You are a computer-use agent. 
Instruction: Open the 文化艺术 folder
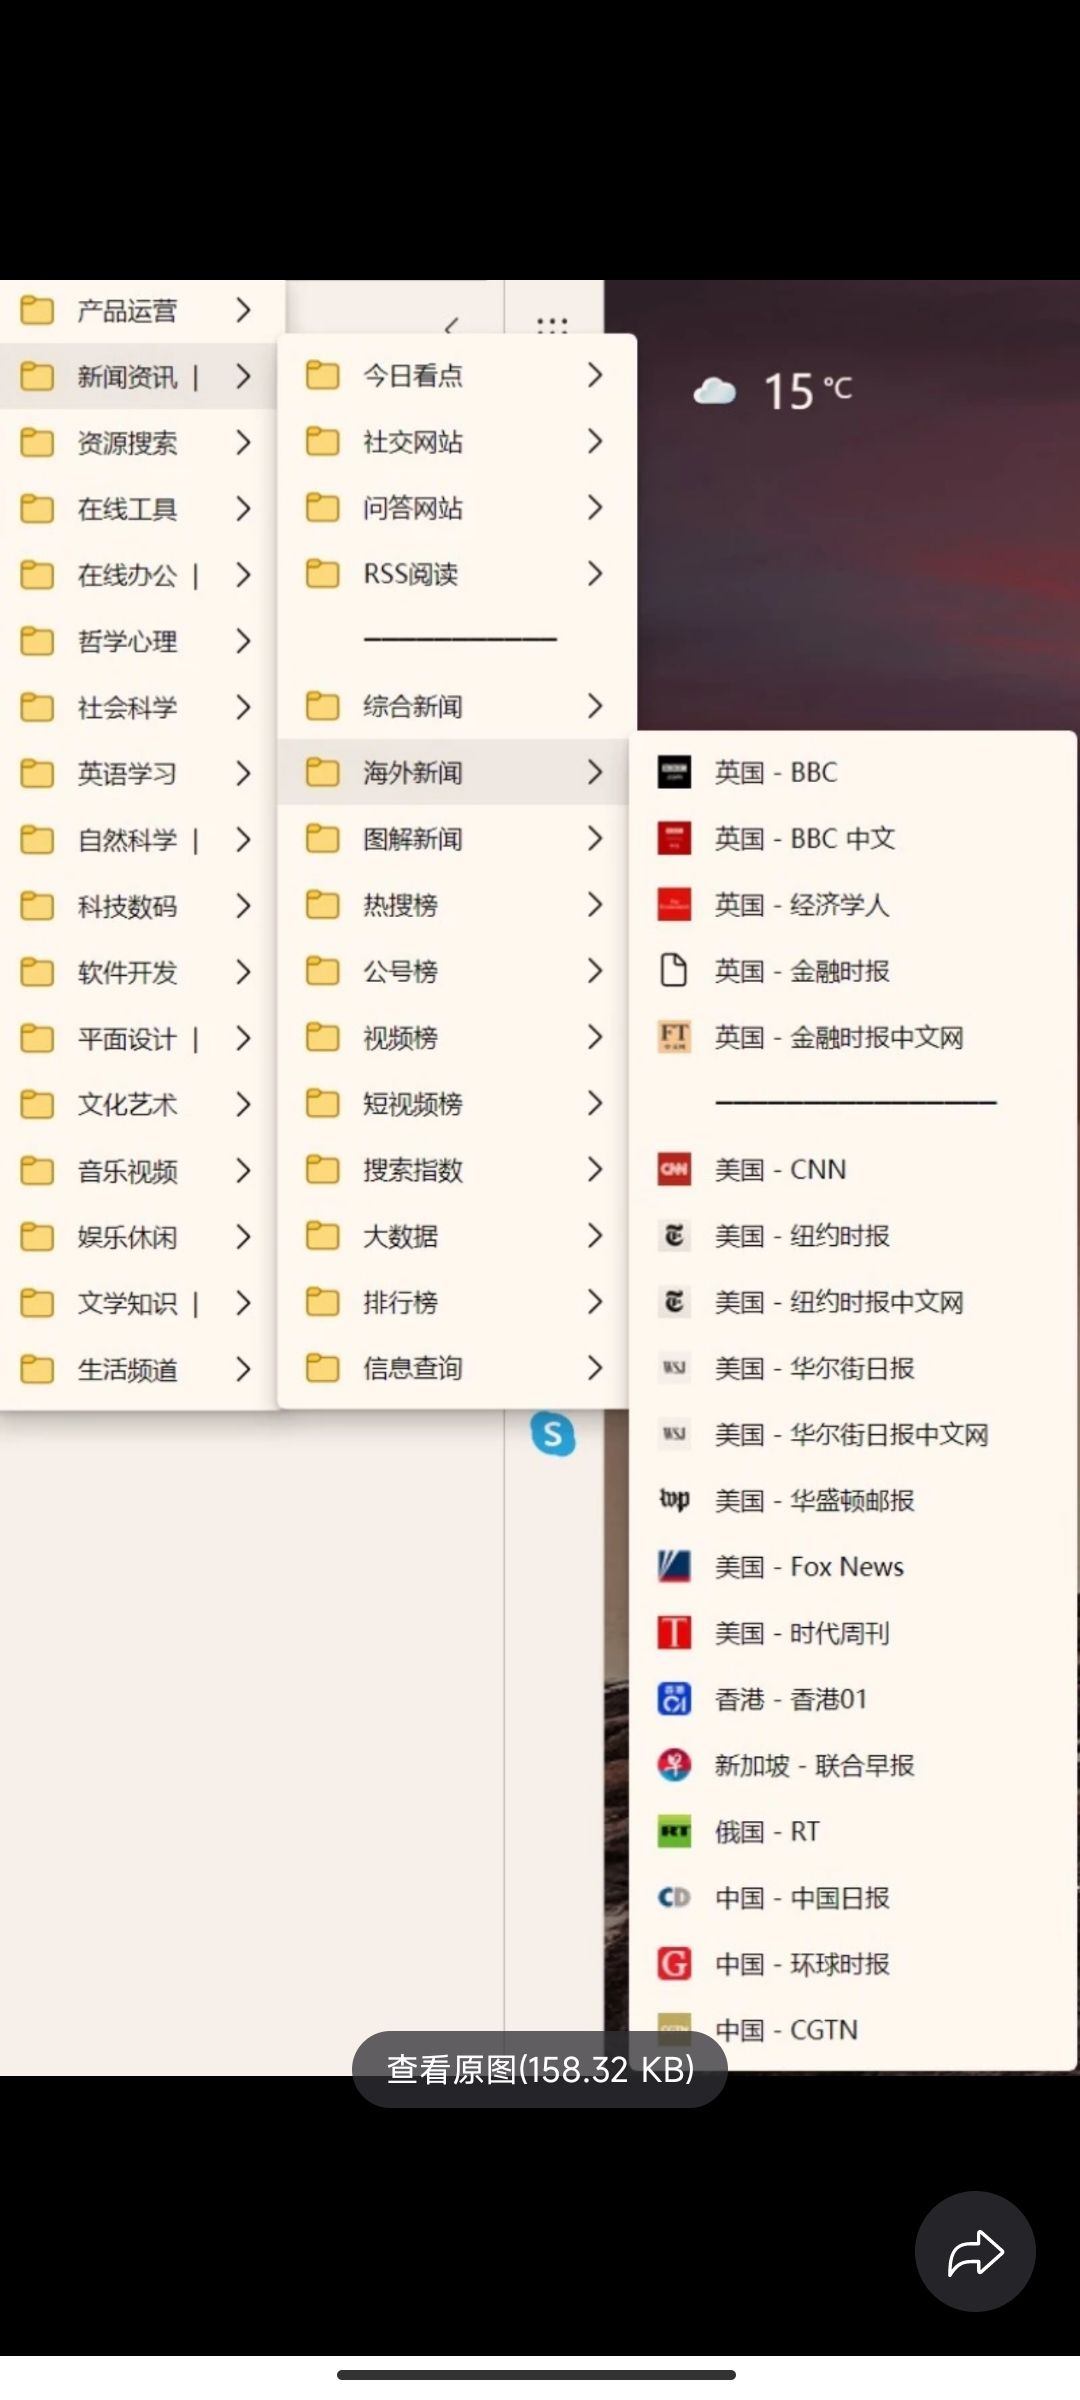tap(138, 1104)
